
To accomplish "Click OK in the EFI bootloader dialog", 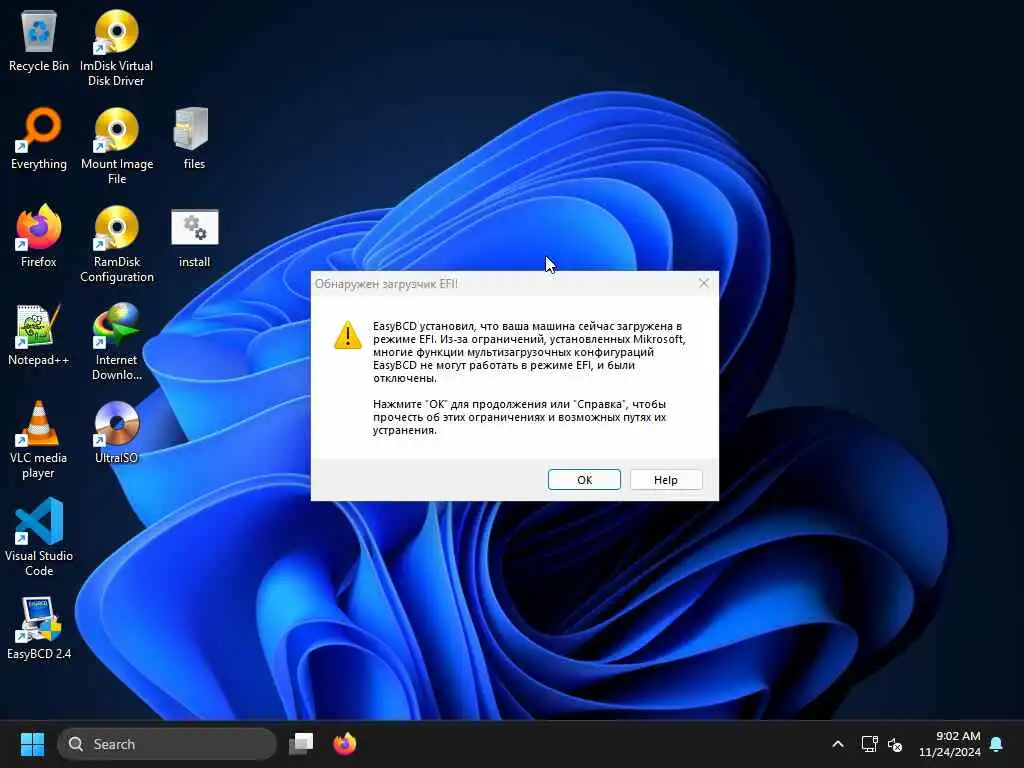I will click(584, 480).
